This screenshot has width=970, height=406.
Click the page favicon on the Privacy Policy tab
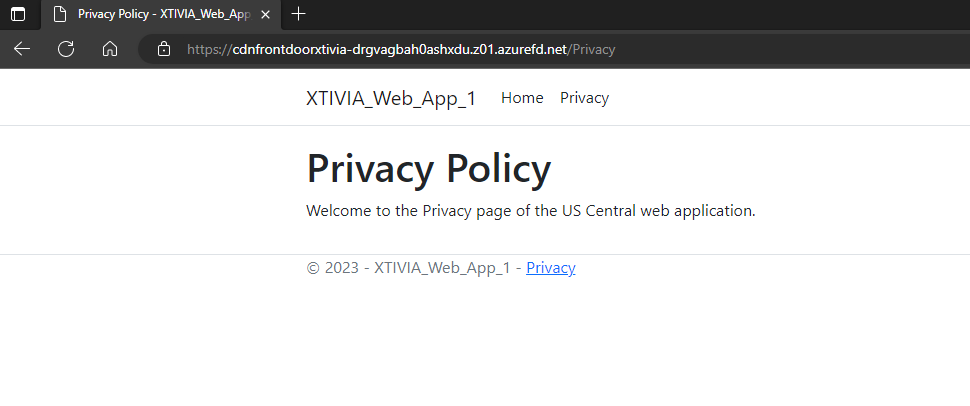click(x=60, y=14)
